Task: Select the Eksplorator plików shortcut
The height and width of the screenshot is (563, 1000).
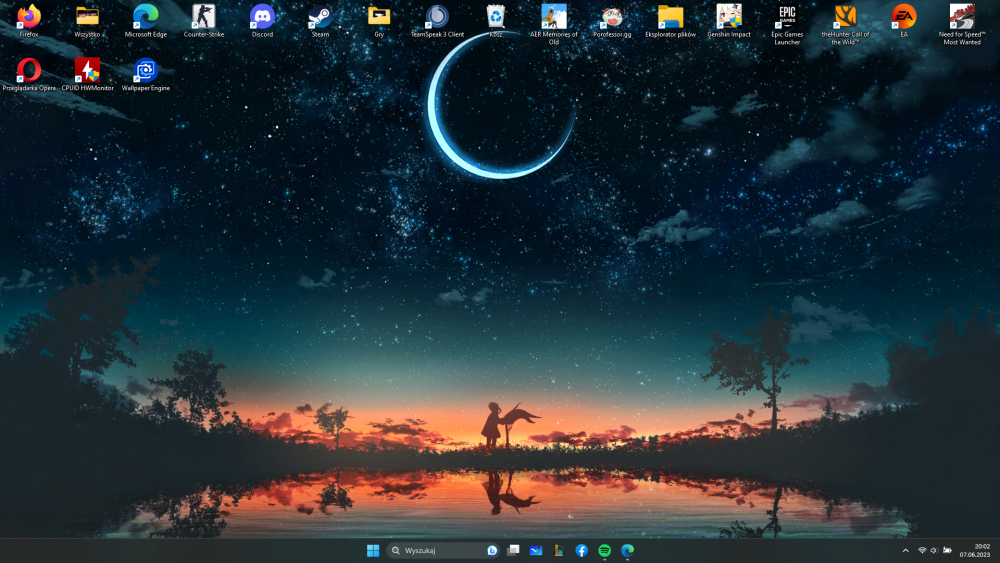Action: click(x=670, y=21)
